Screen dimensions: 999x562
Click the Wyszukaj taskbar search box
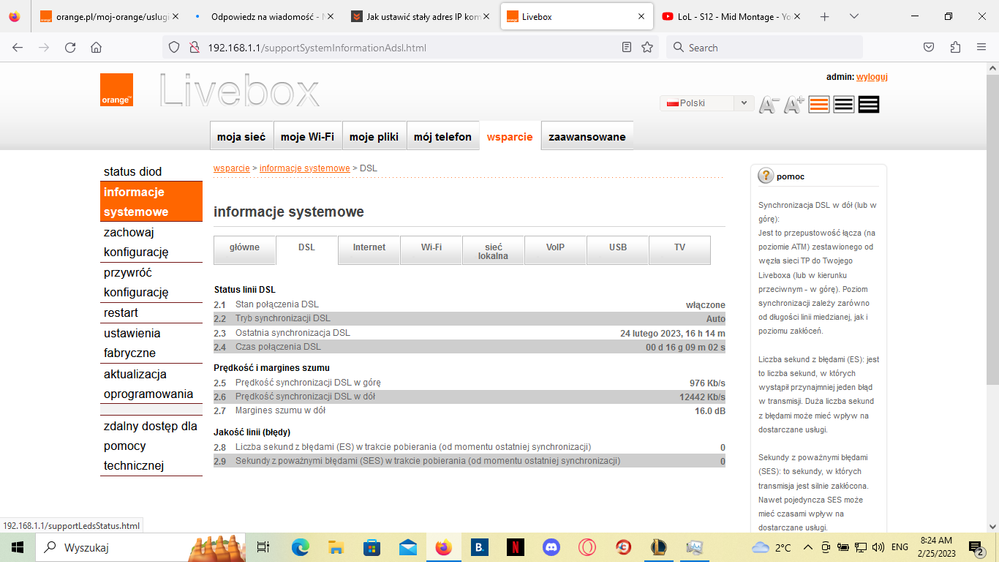click(x=141, y=547)
